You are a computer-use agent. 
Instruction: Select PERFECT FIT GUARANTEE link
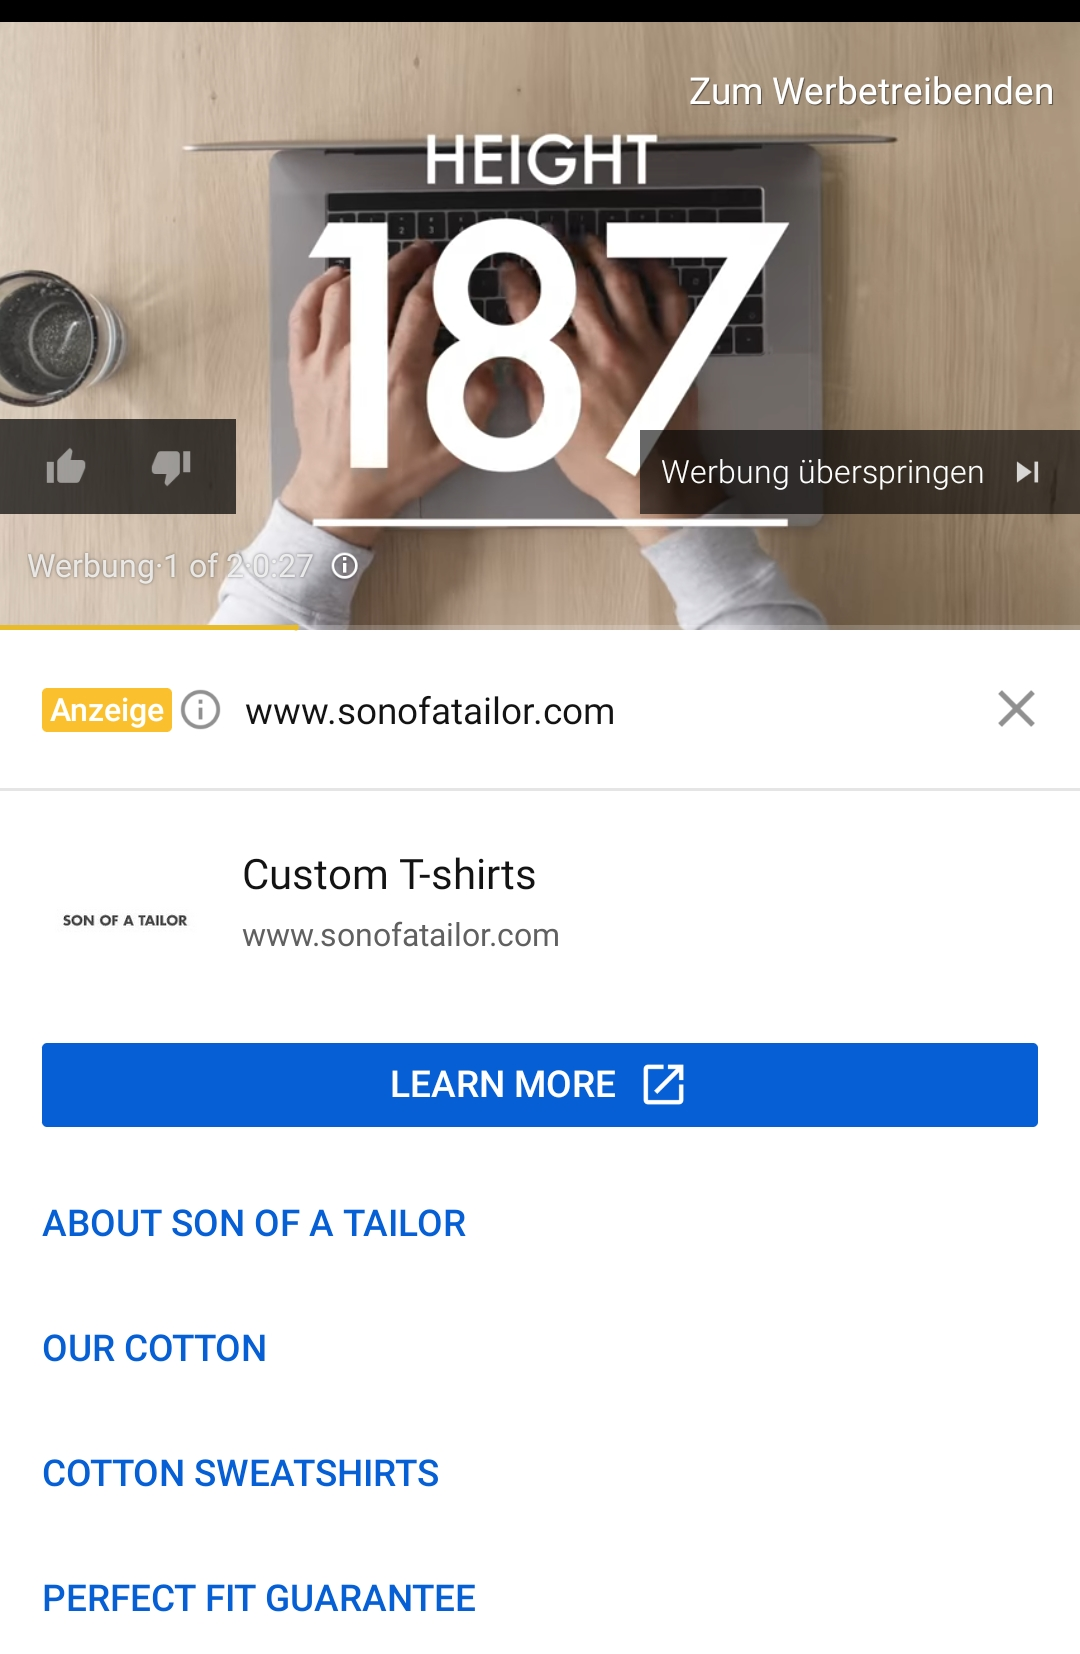coord(259,1598)
